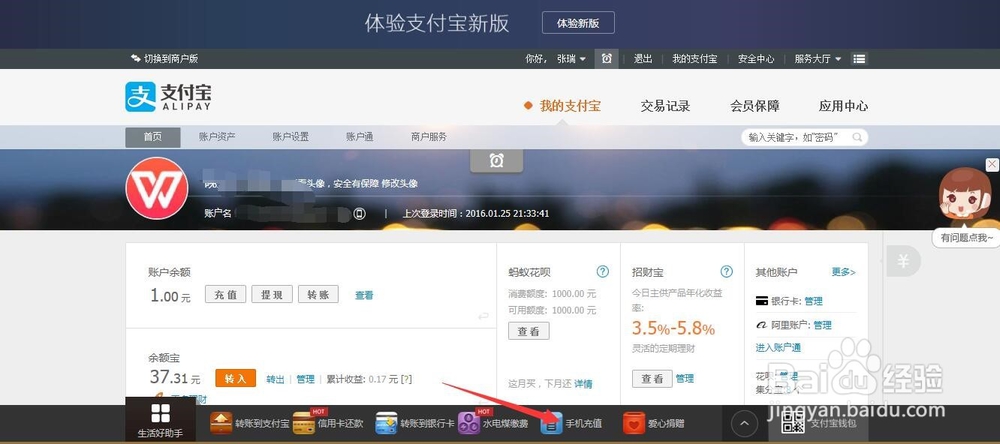
Task: Click the 支付宝钱包 QR code icon
Action: (793, 422)
